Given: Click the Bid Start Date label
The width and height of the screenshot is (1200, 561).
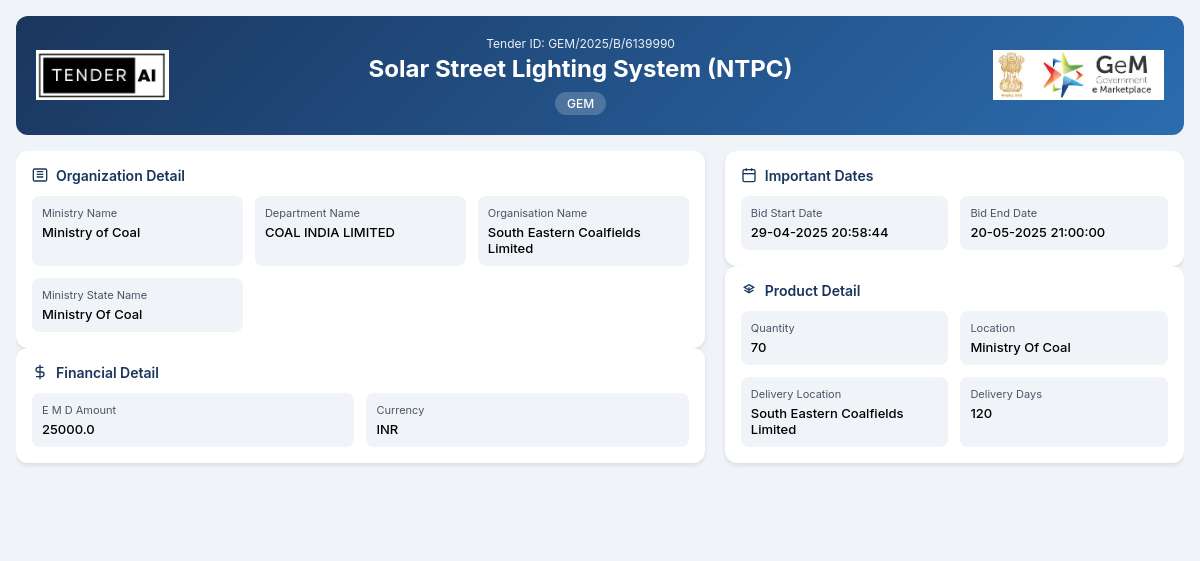Looking at the screenshot, I should coord(787,213).
